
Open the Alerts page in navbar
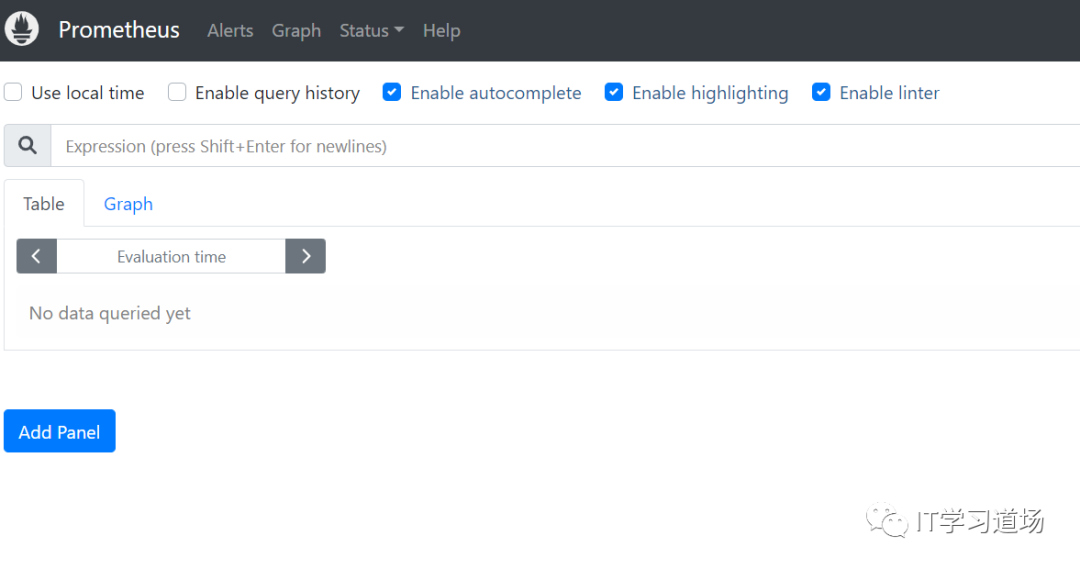tap(230, 31)
